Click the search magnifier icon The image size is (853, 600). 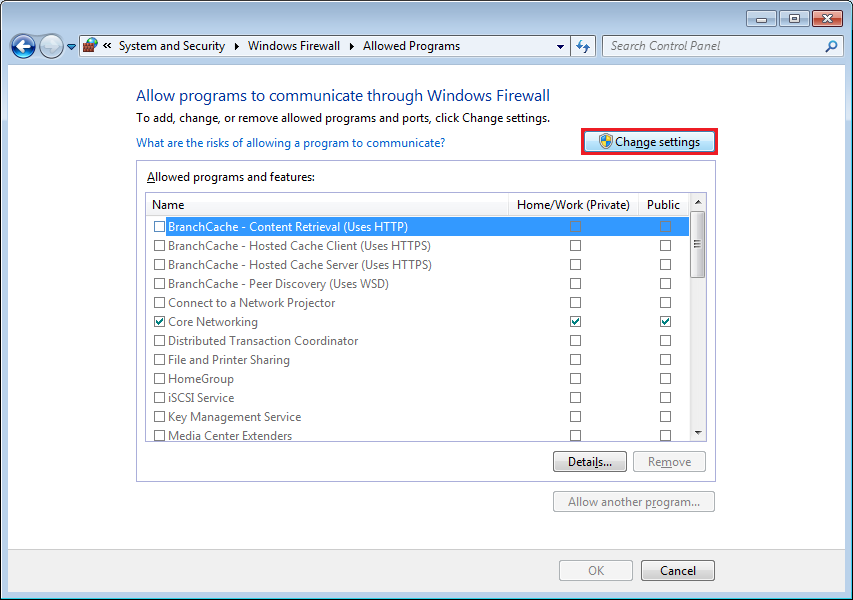click(831, 46)
